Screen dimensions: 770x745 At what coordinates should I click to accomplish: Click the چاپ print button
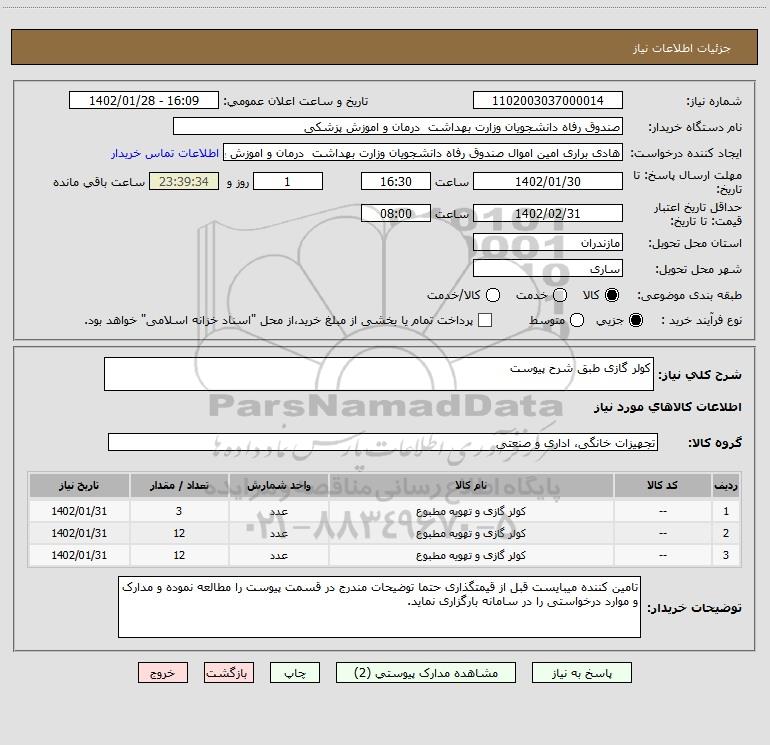[295, 673]
